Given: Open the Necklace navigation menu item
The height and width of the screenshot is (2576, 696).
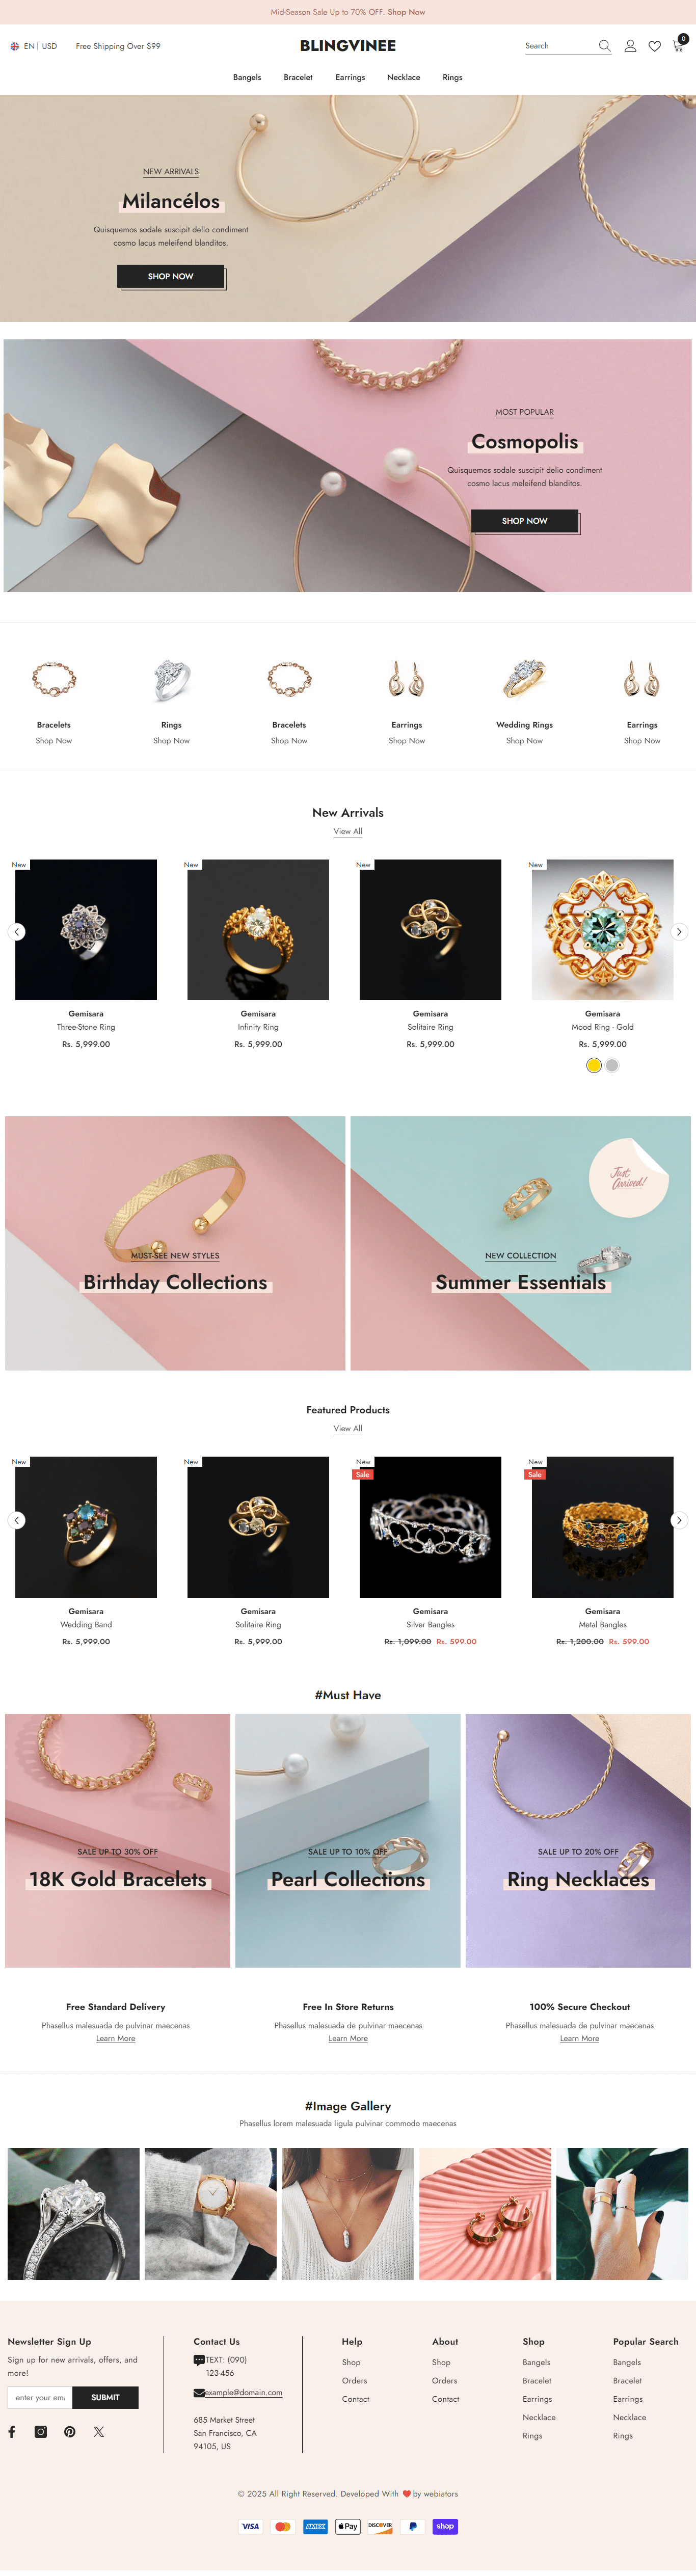Looking at the screenshot, I should (404, 77).
